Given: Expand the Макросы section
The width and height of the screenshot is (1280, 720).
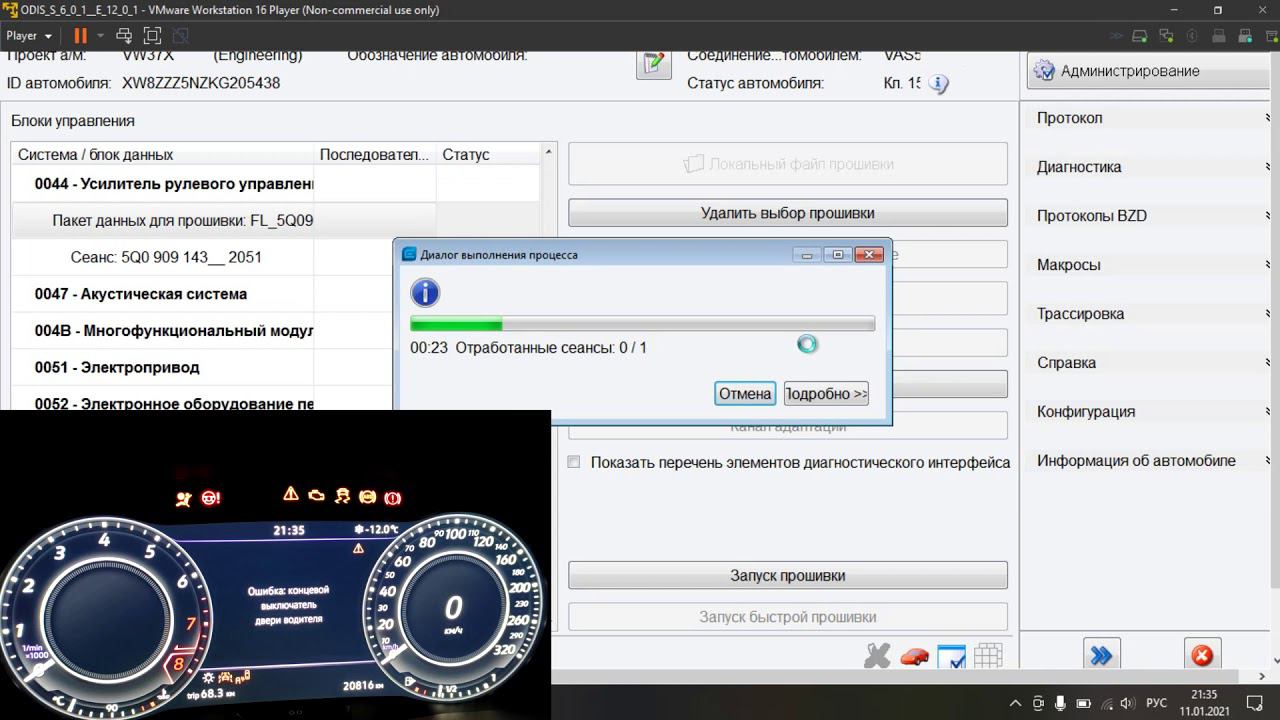Looking at the screenshot, I should click(1152, 265).
